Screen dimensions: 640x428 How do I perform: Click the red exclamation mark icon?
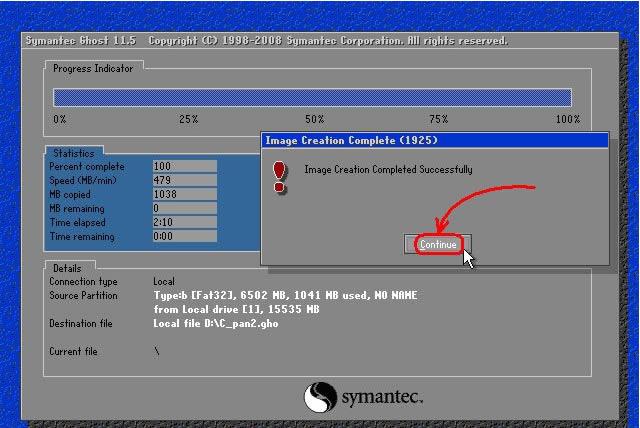[x=280, y=177]
